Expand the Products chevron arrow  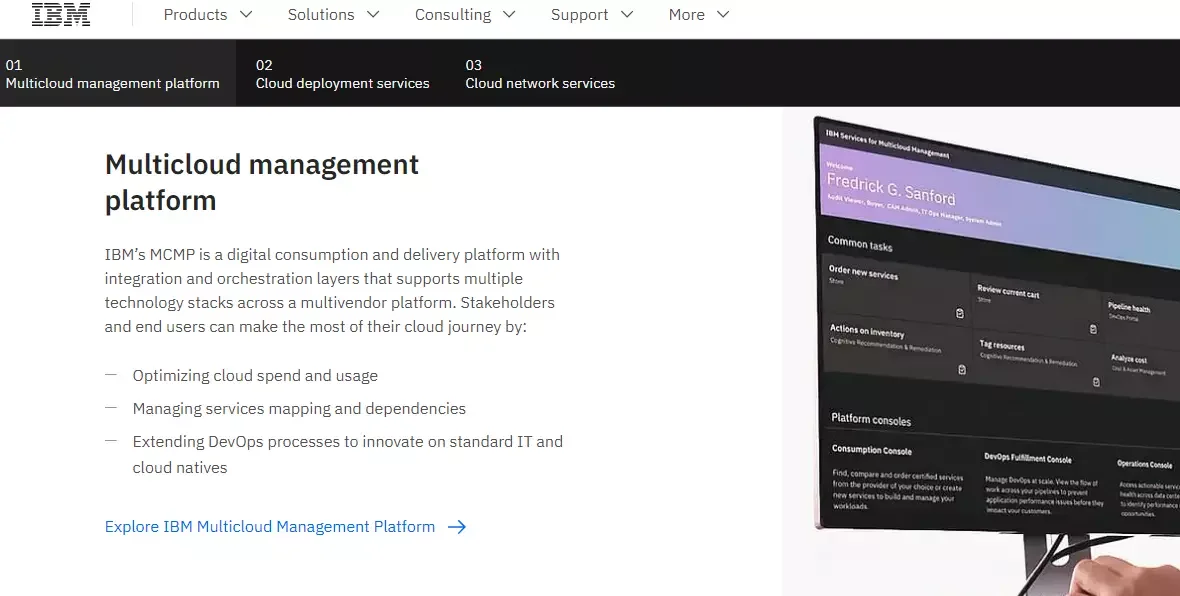[x=246, y=14]
